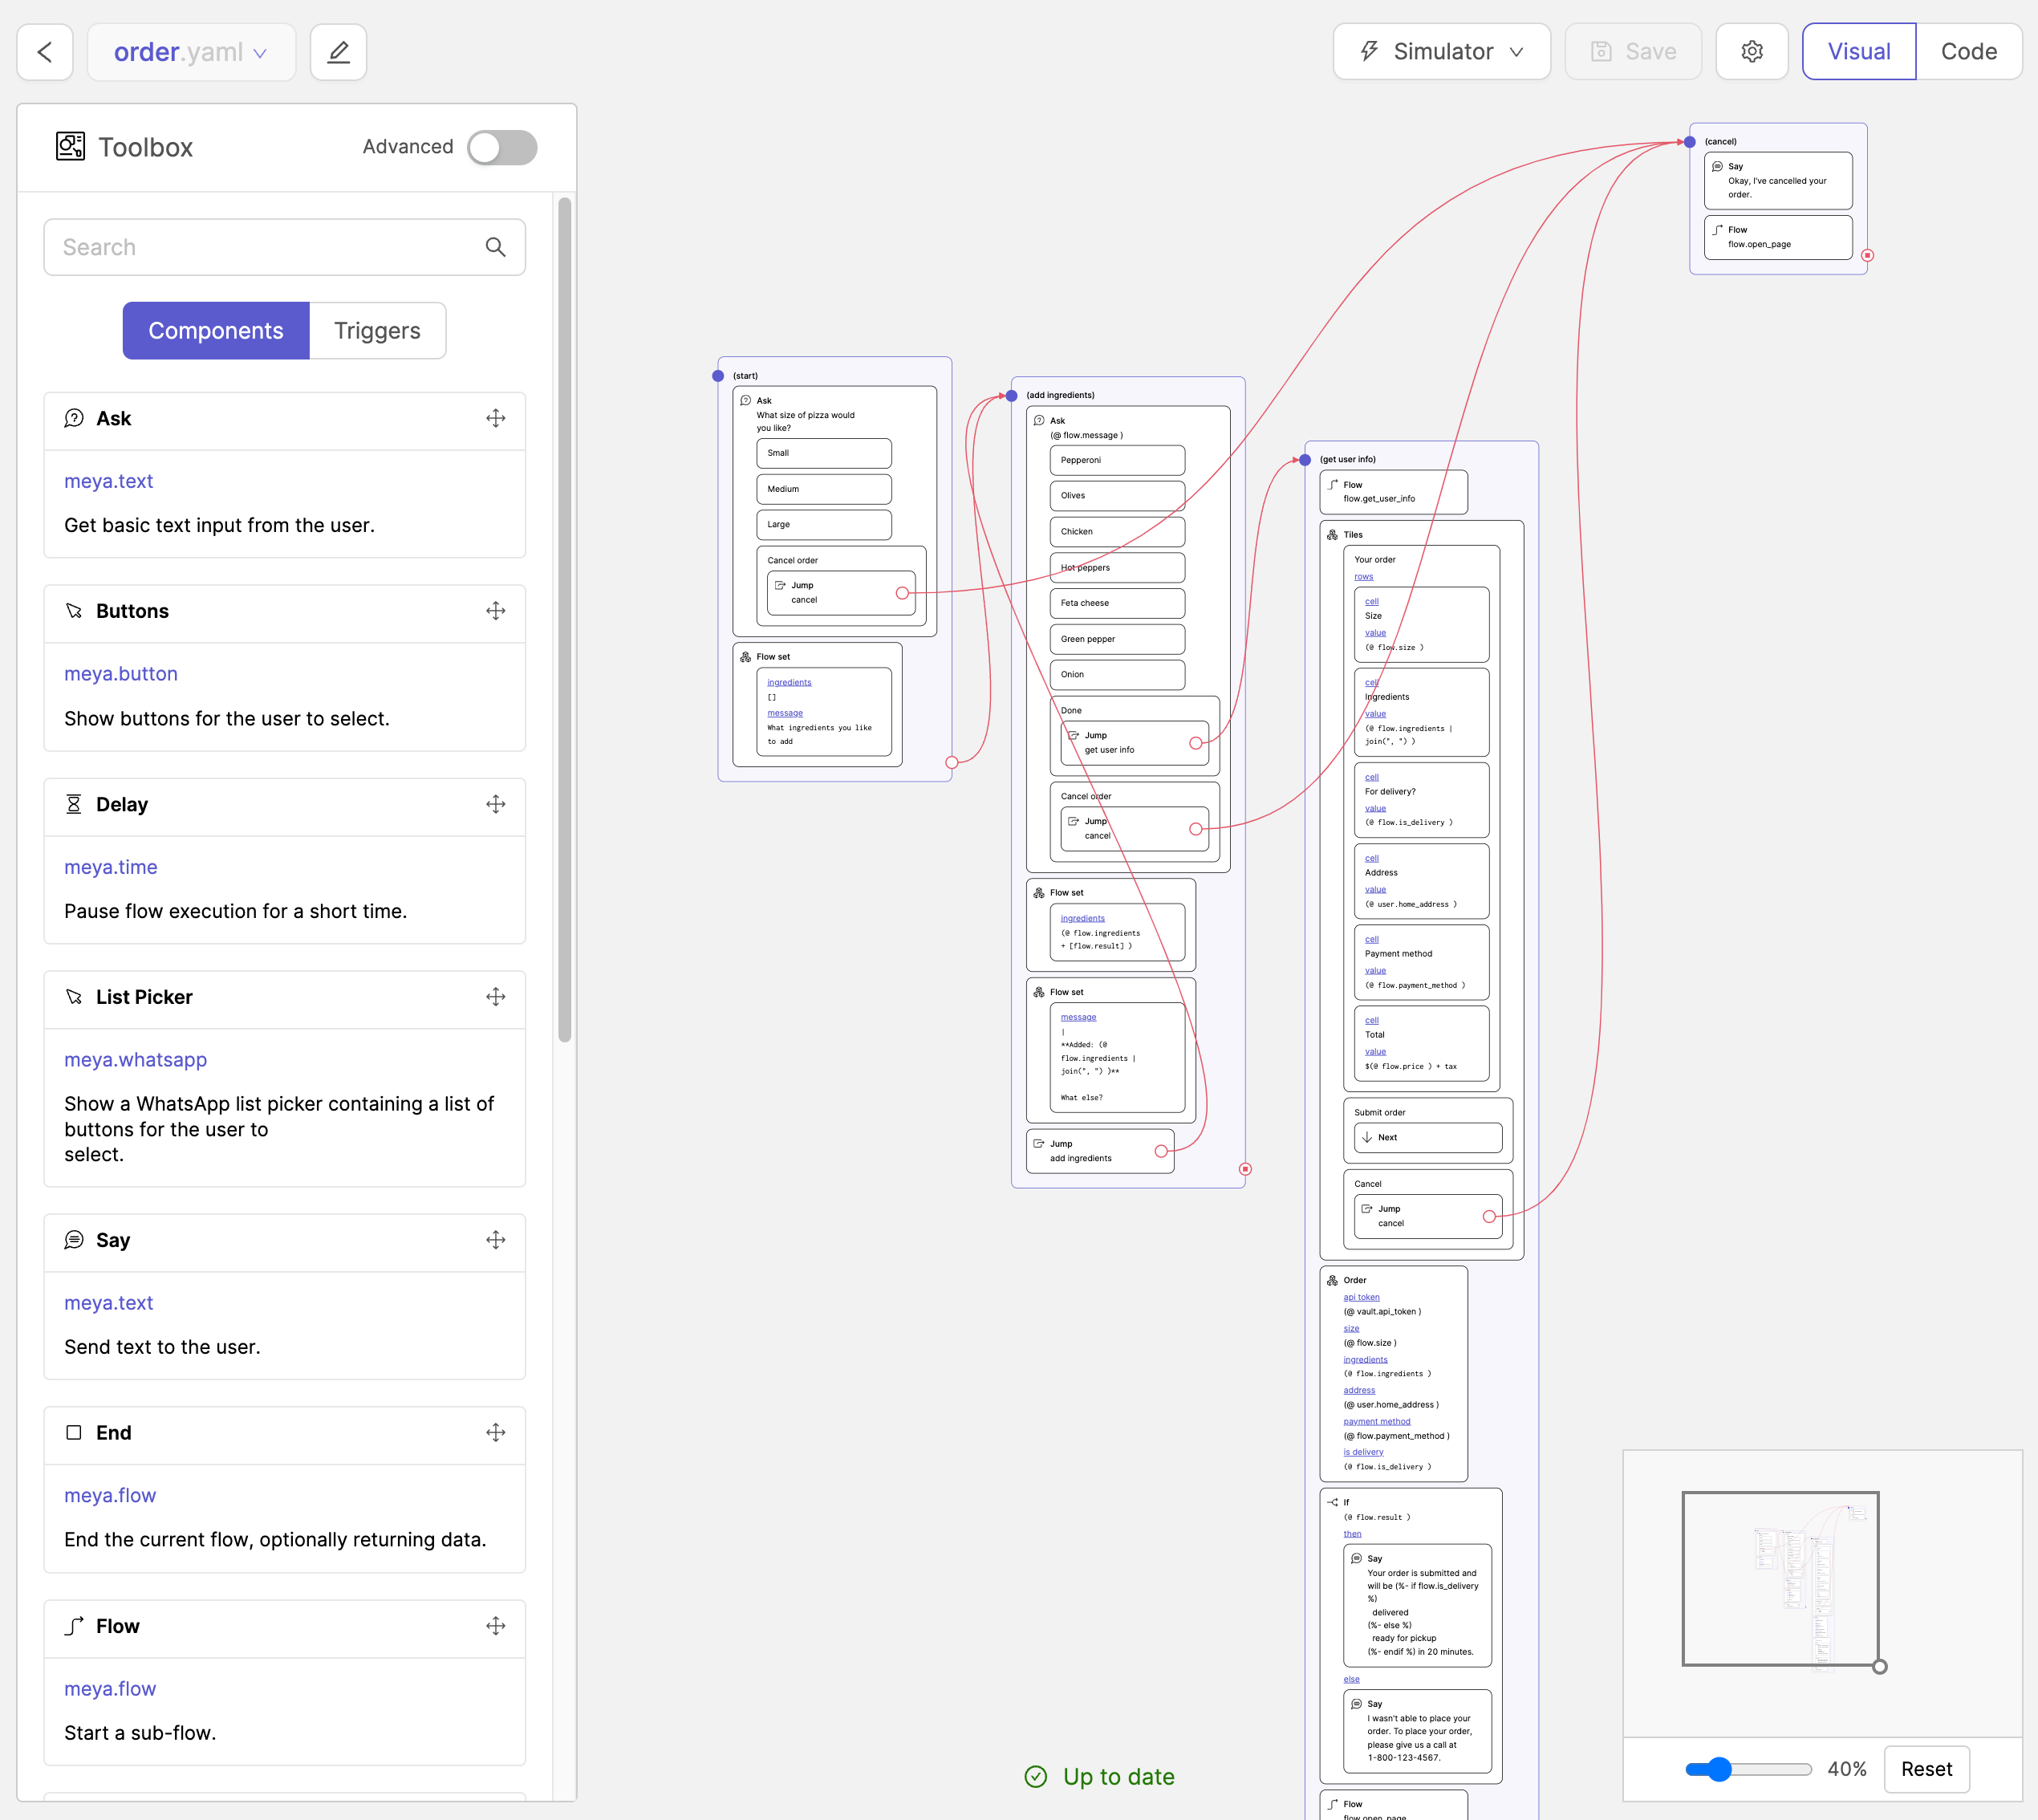
Task: Click the Jump get user info output port
Action: [x=1196, y=743]
